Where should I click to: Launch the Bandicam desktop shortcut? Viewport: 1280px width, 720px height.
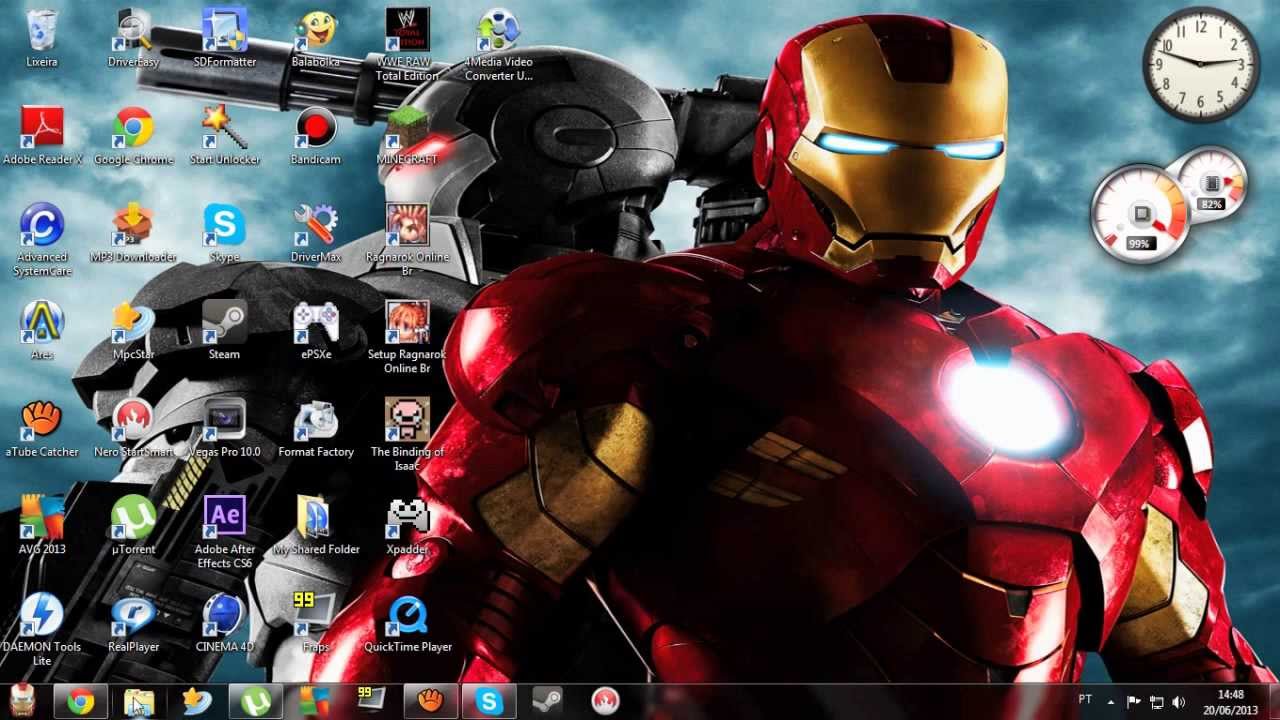coord(316,137)
